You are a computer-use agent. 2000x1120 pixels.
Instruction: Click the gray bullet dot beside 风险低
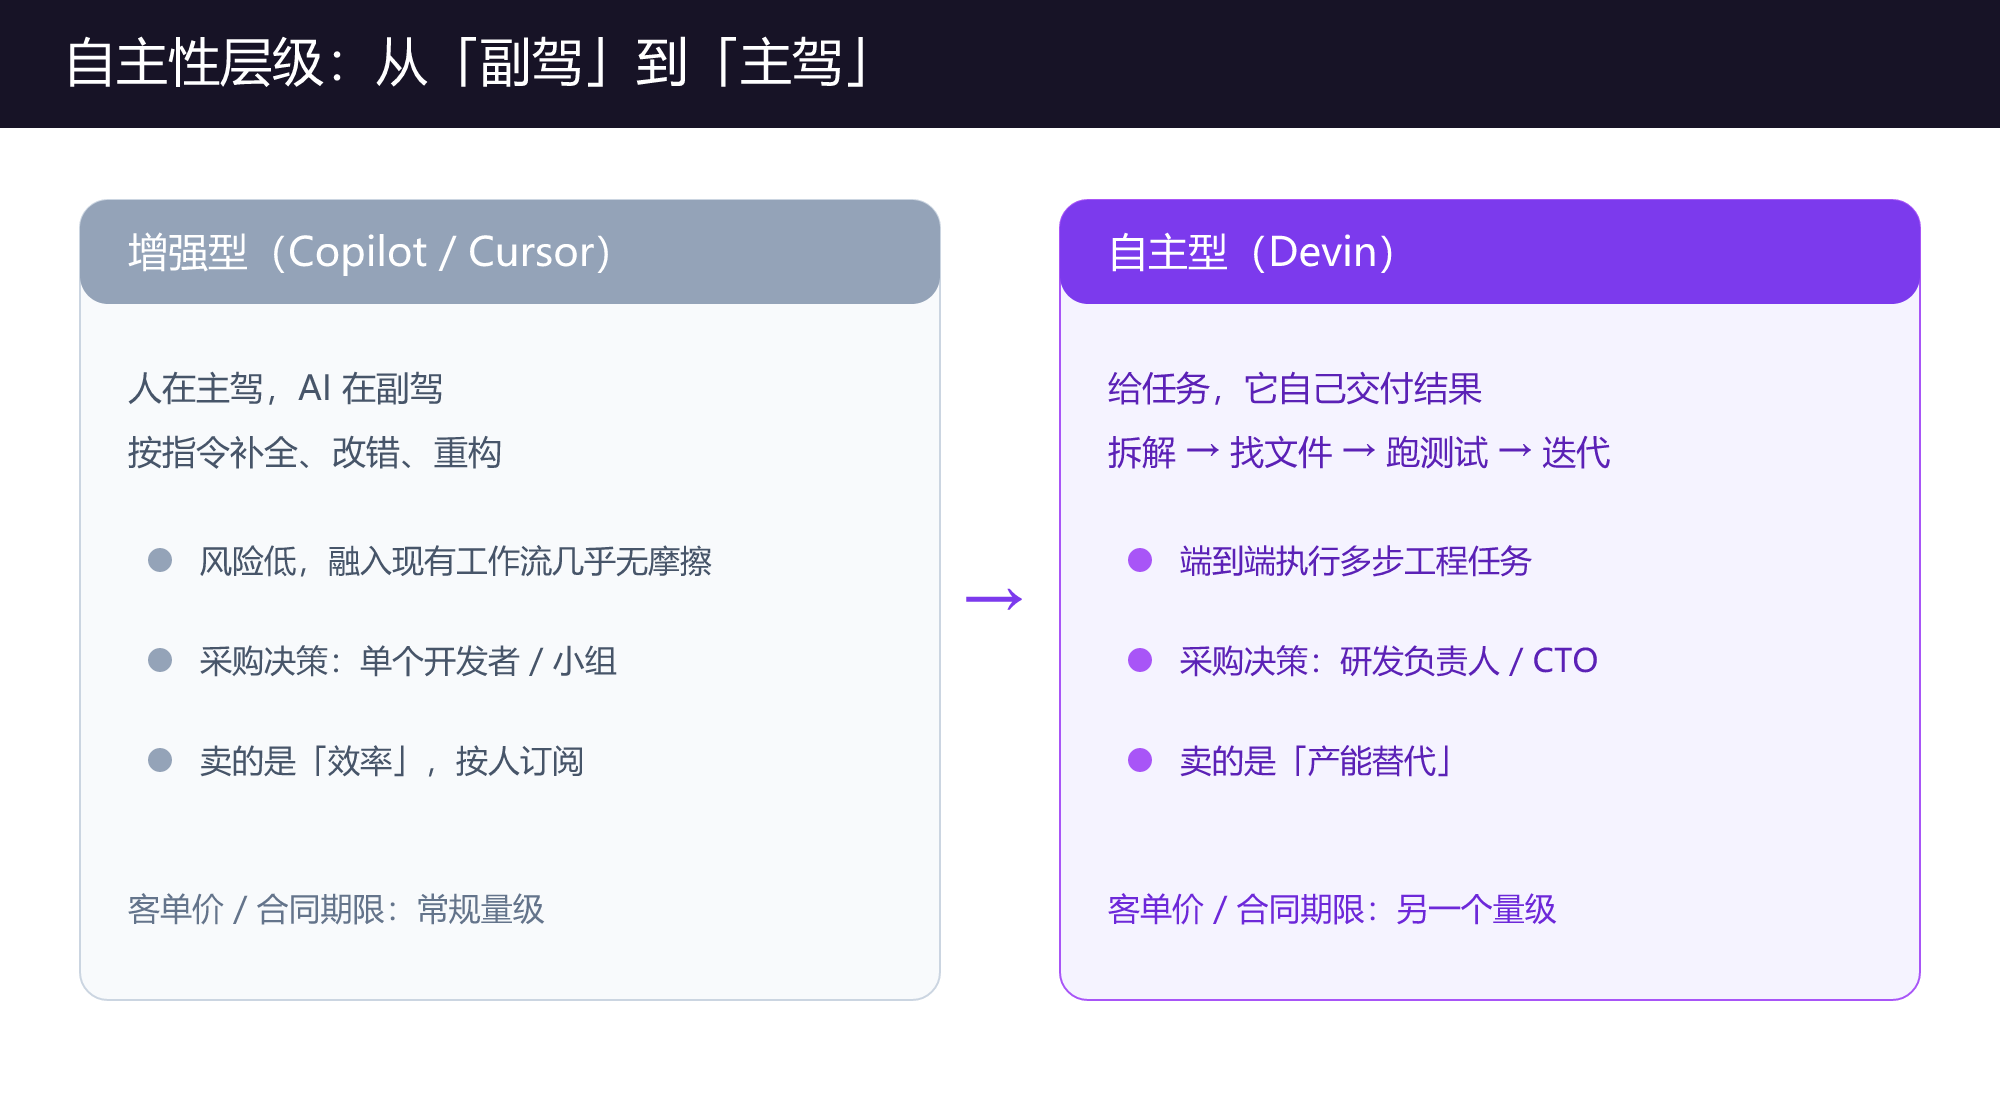[x=160, y=560]
